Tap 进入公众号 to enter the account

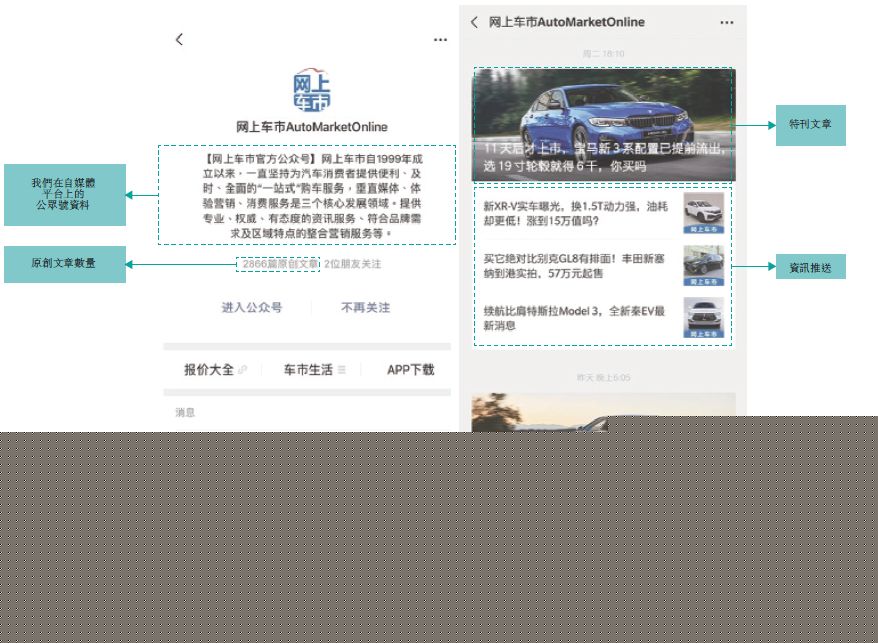252,307
